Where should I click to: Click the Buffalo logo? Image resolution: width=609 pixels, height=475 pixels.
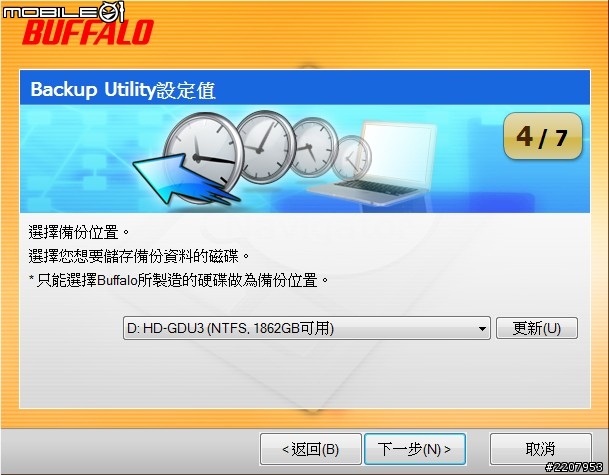[x=88, y=32]
